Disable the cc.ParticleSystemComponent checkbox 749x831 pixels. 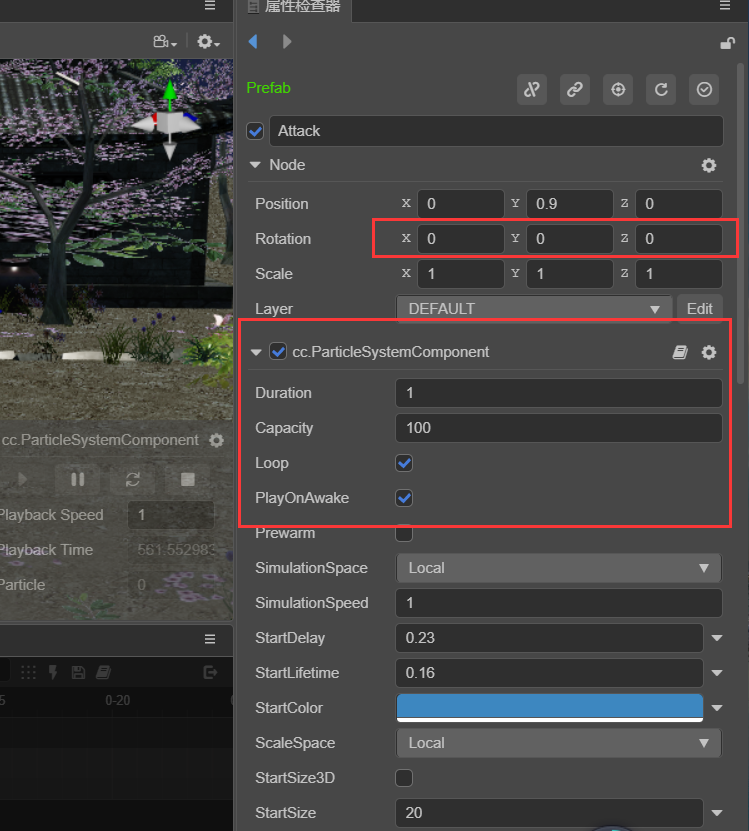[x=278, y=351]
